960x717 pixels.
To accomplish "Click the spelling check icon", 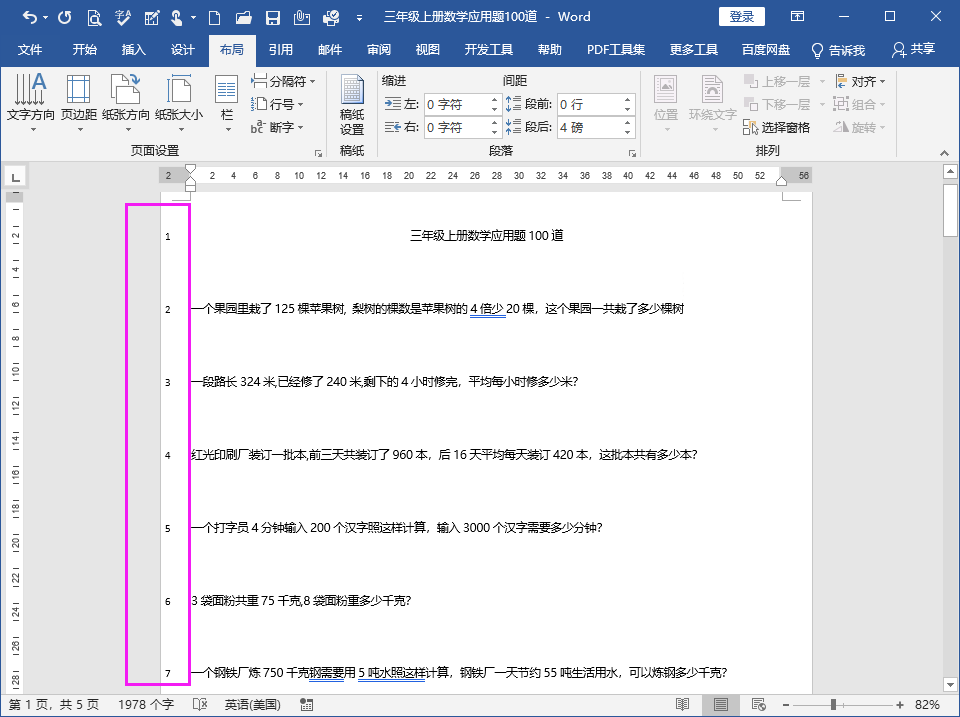I will 122,17.
